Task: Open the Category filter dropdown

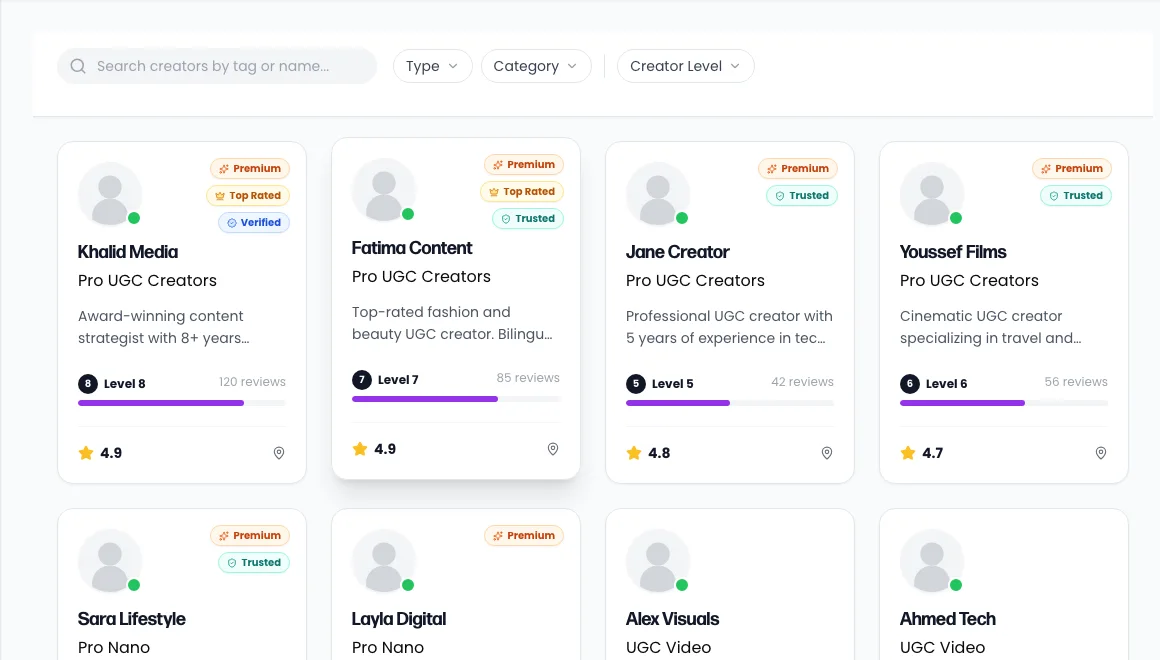Action: (536, 66)
